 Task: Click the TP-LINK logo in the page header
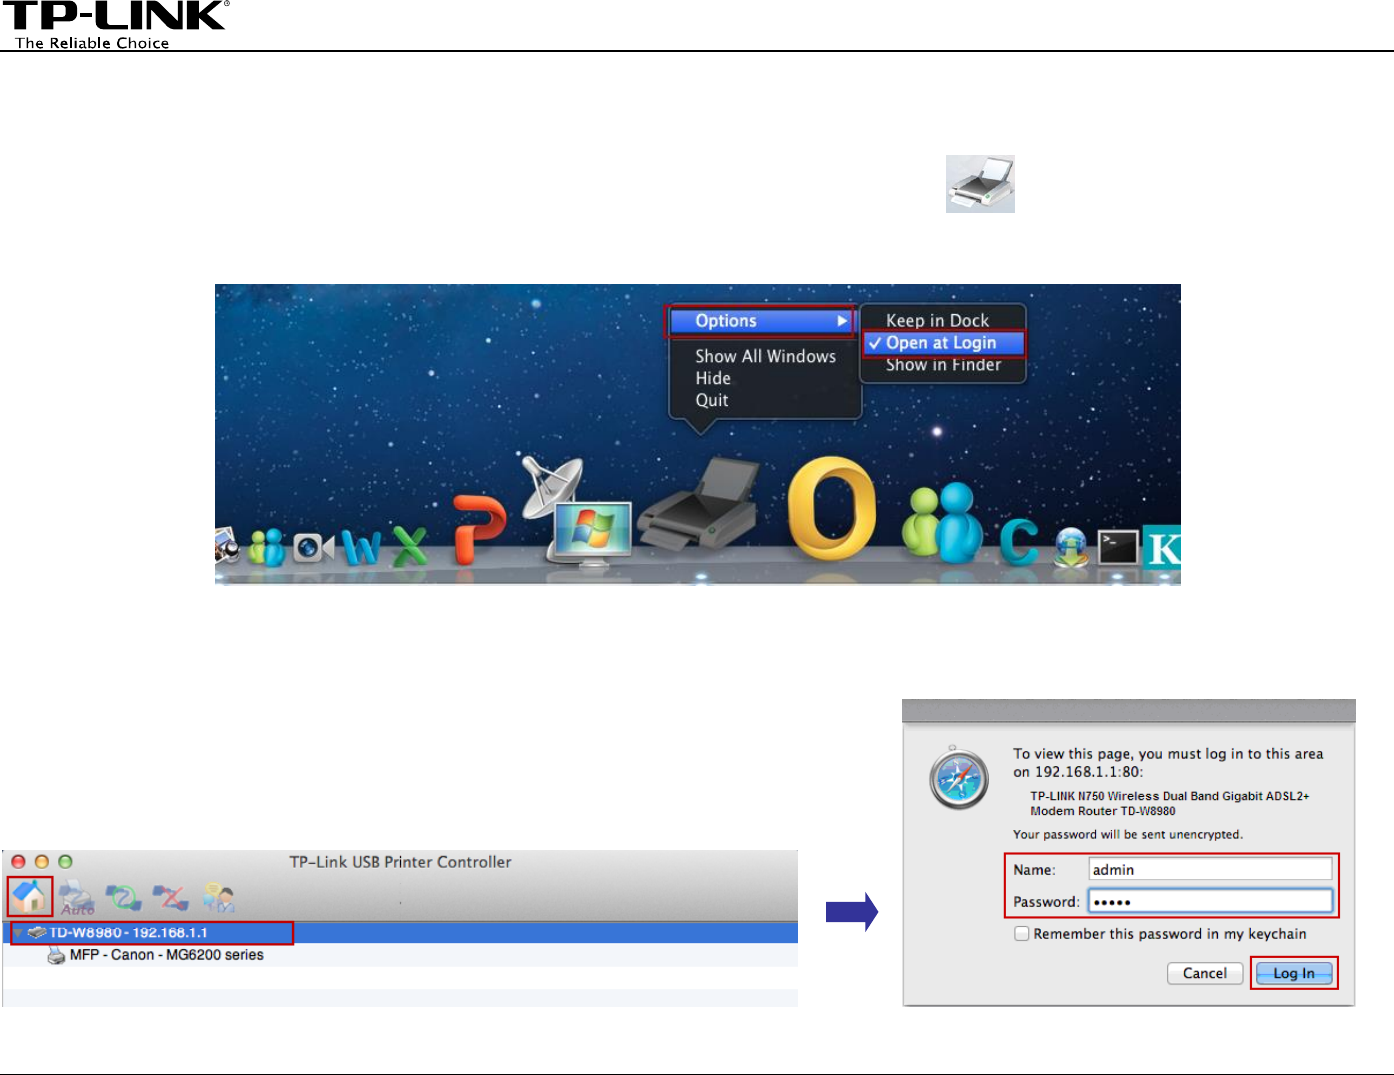tap(115, 25)
